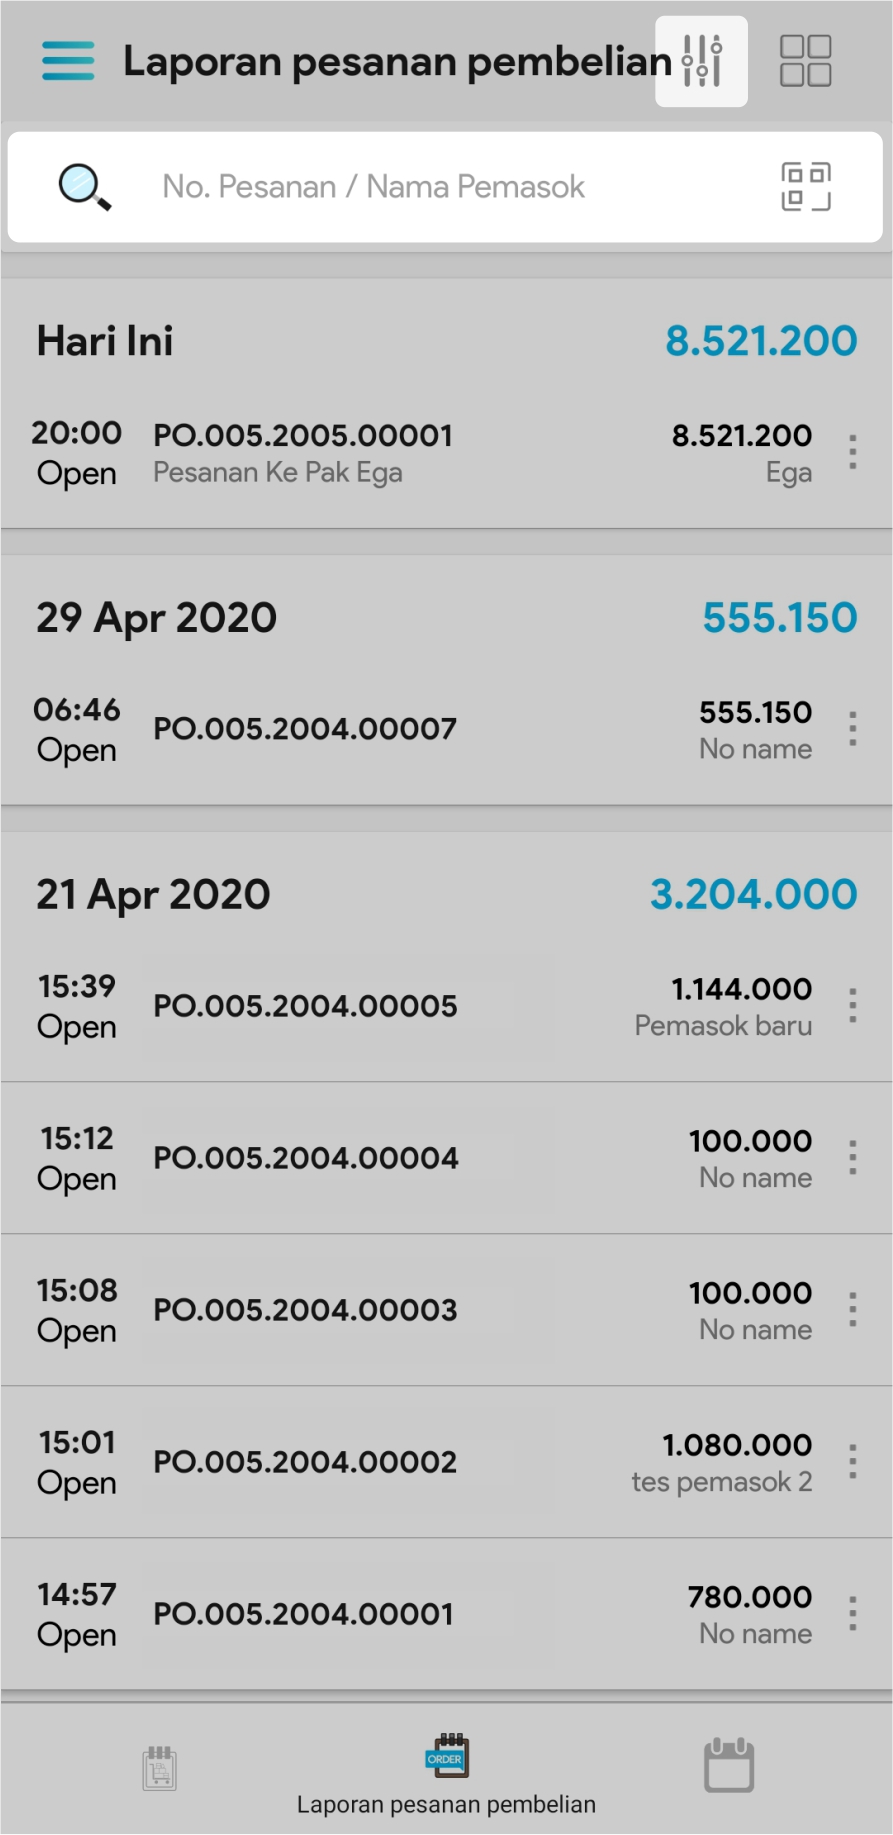Open more options for PO.005.2004.00007
893x1835 pixels.
coord(852,729)
